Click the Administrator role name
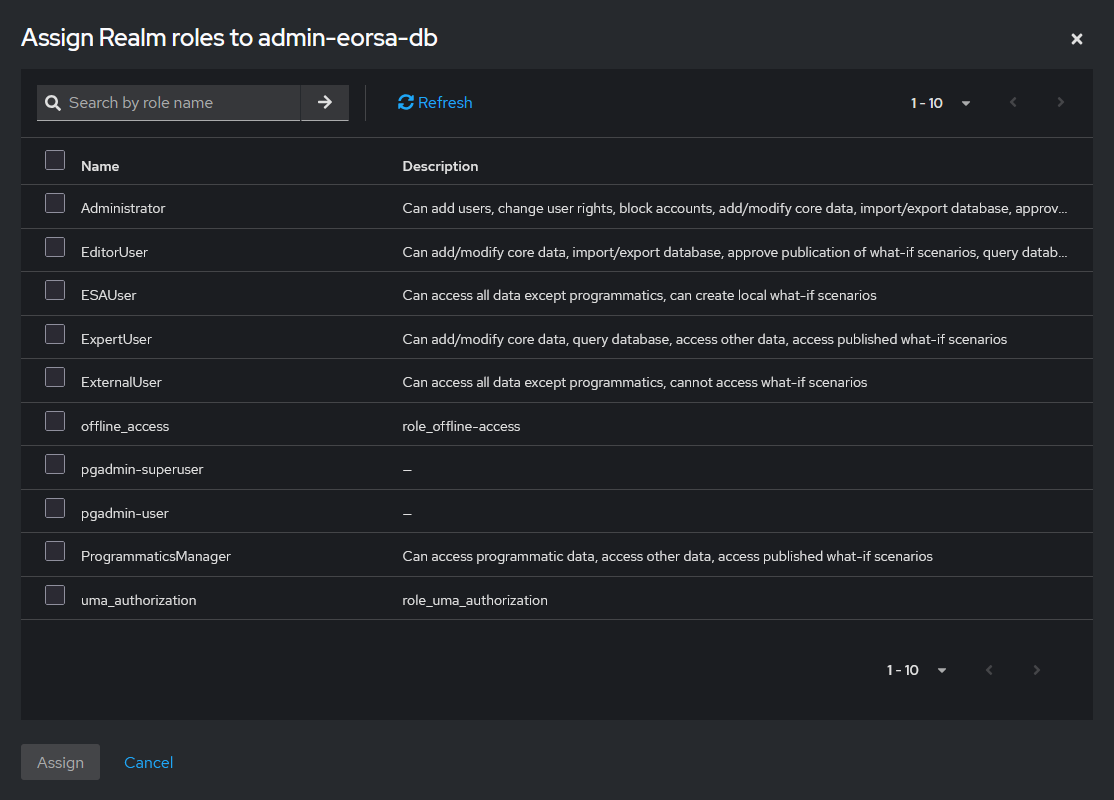The height and width of the screenshot is (800, 1114). click(x=123, y=208)
